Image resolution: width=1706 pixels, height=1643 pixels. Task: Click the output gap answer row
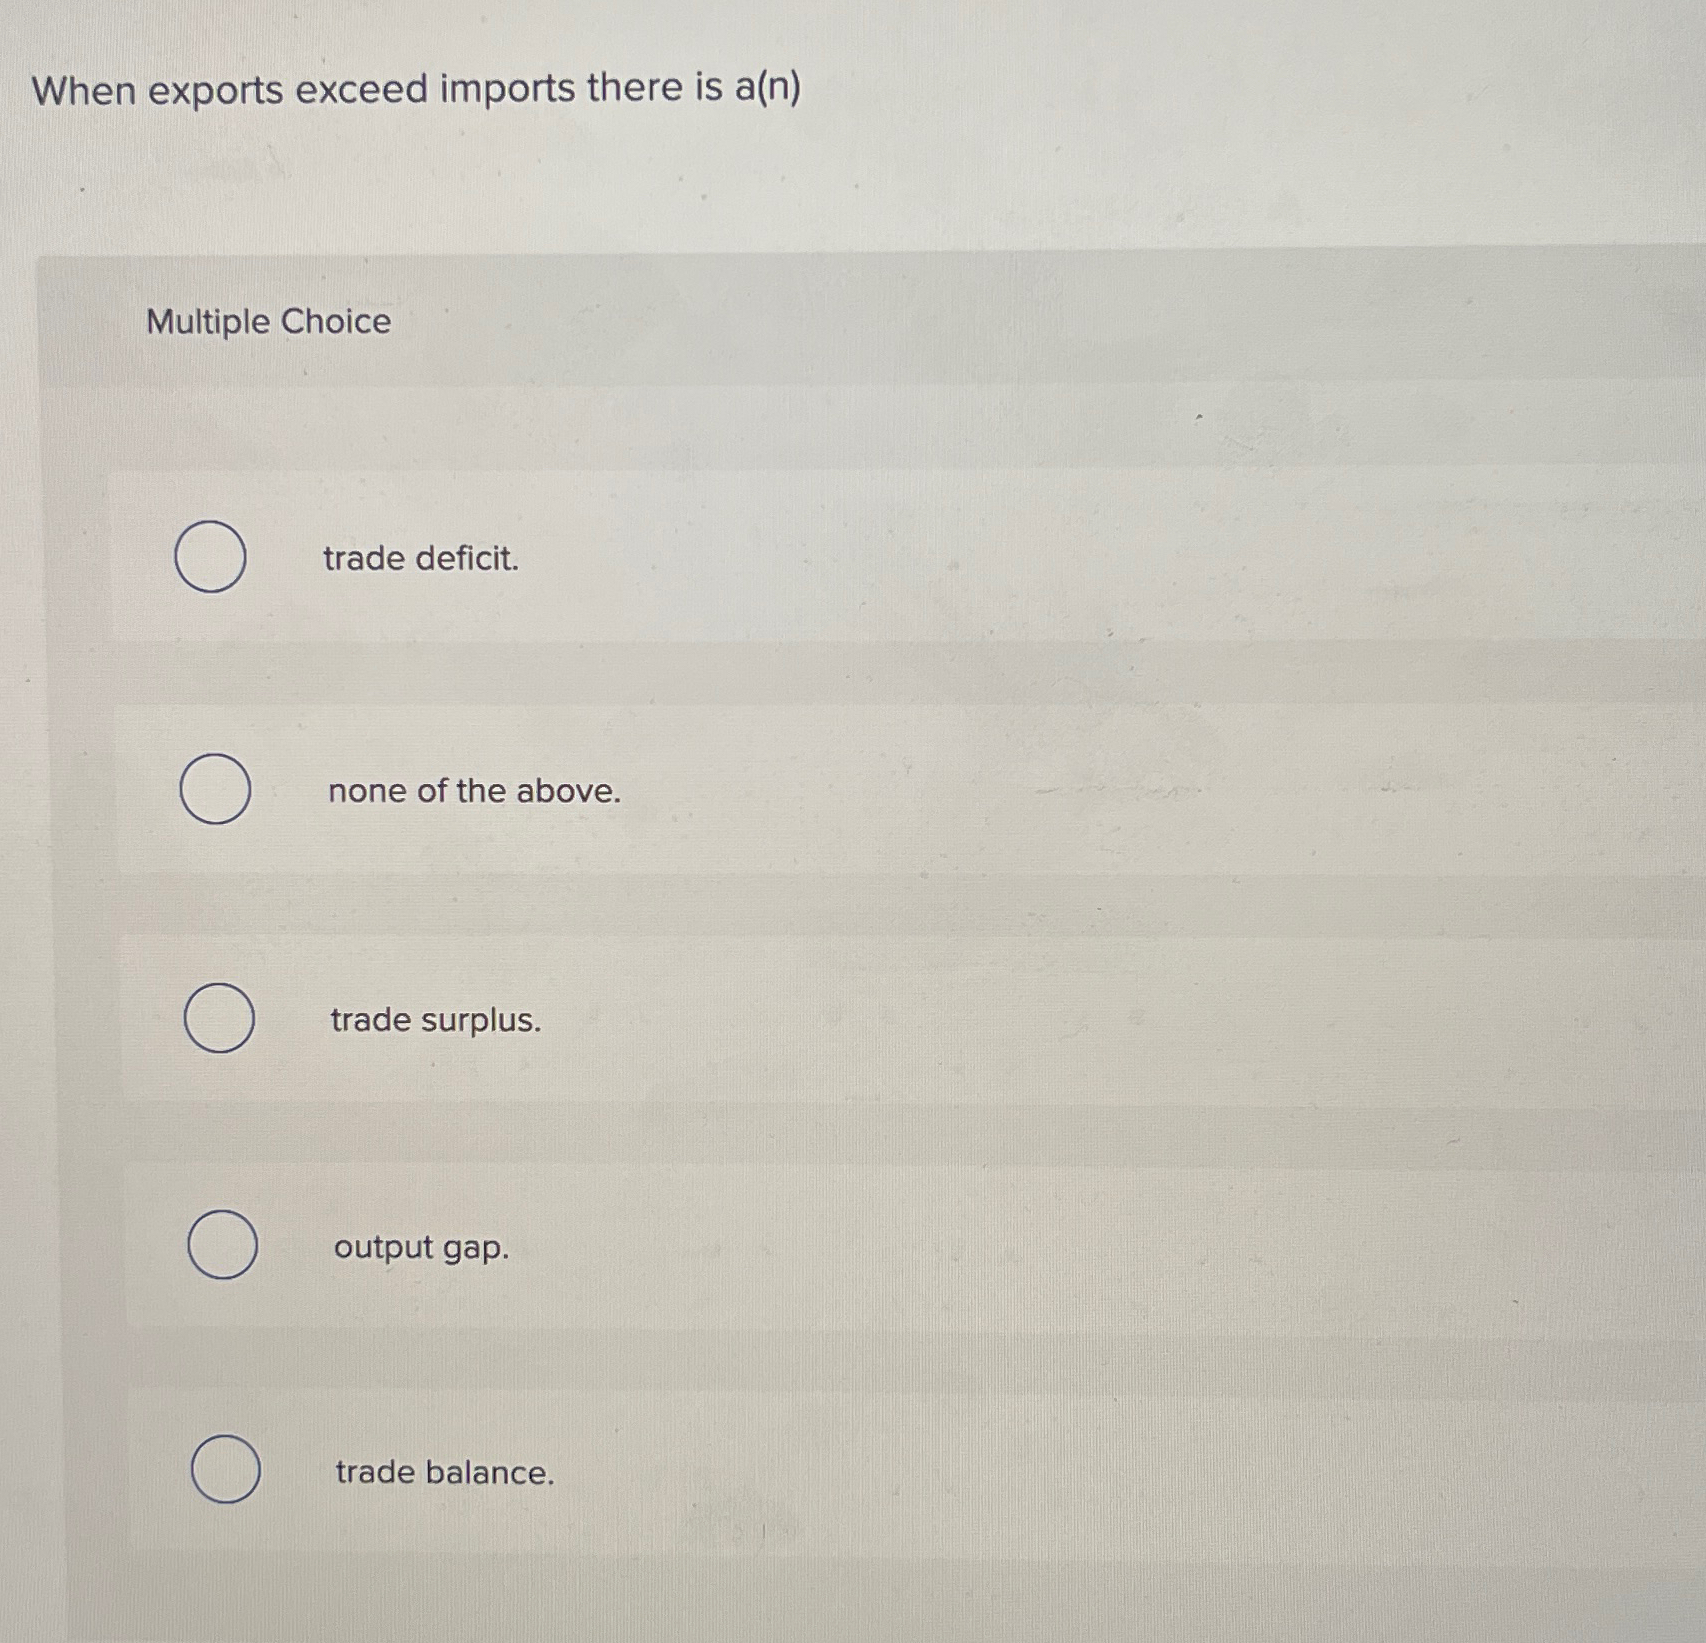coord(700,1245)
